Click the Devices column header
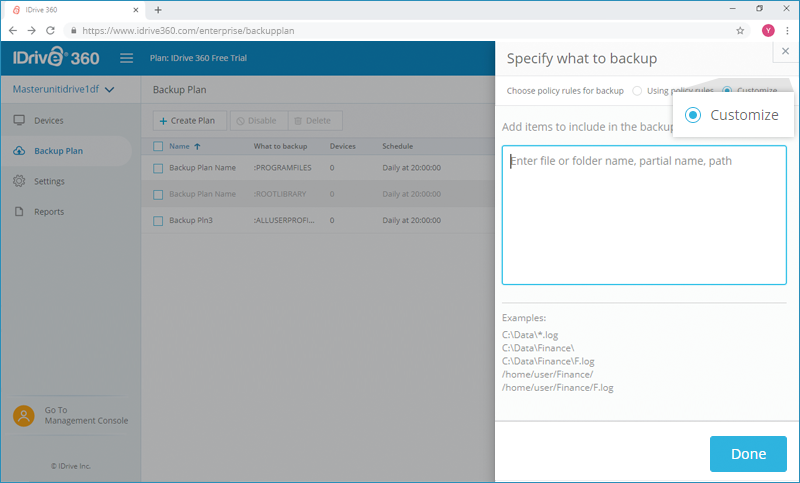800x483 pixels. tap(342, 146)
